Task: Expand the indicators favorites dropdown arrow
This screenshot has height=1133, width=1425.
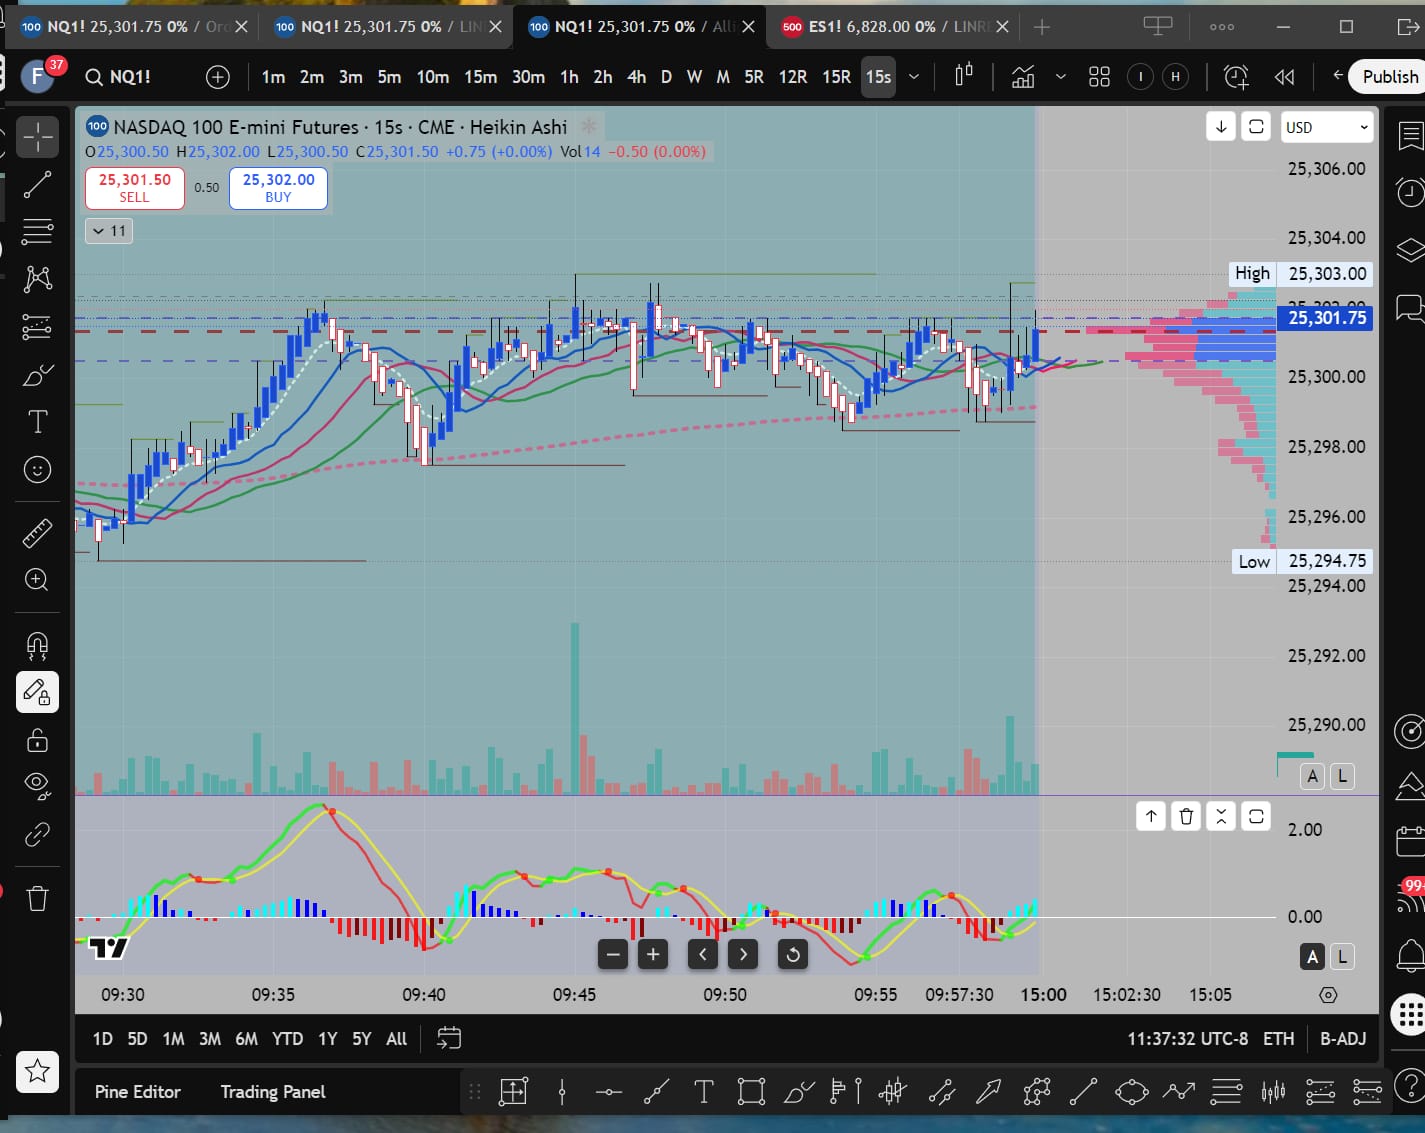Action: [1061, 77]
